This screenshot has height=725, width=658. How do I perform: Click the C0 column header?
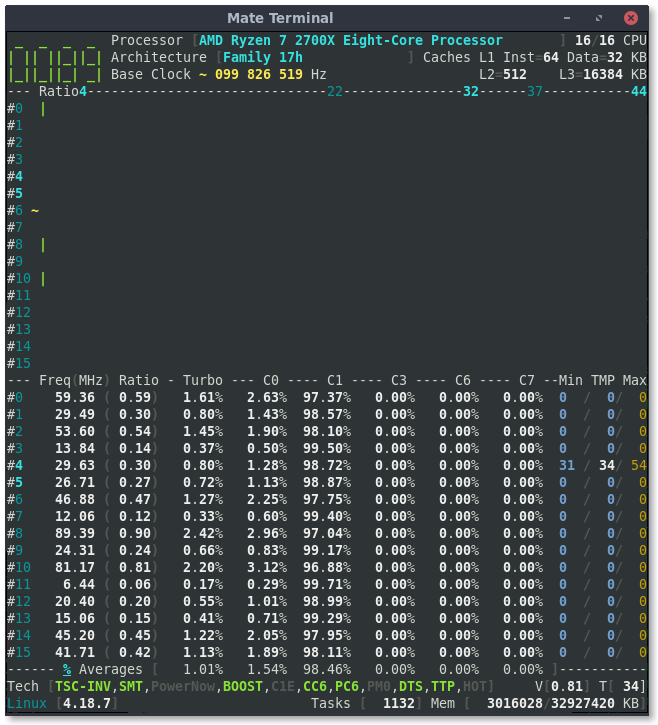(271, 381)
